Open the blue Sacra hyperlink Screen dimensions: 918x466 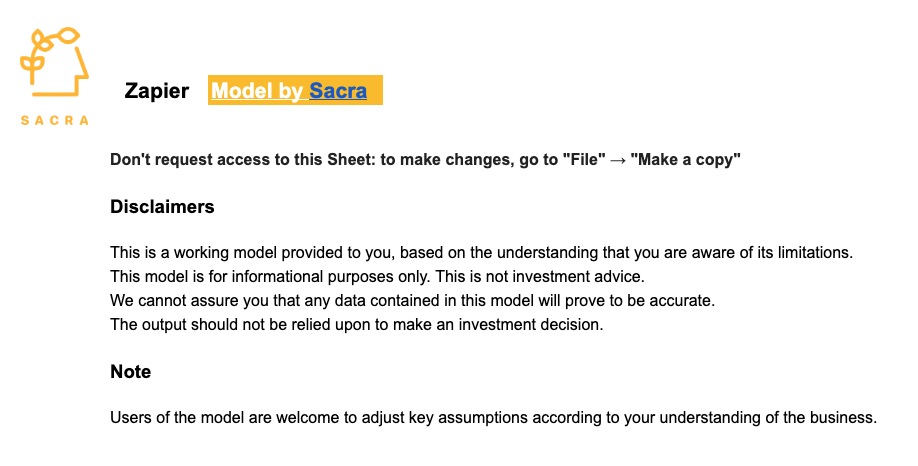coord(338,91)
